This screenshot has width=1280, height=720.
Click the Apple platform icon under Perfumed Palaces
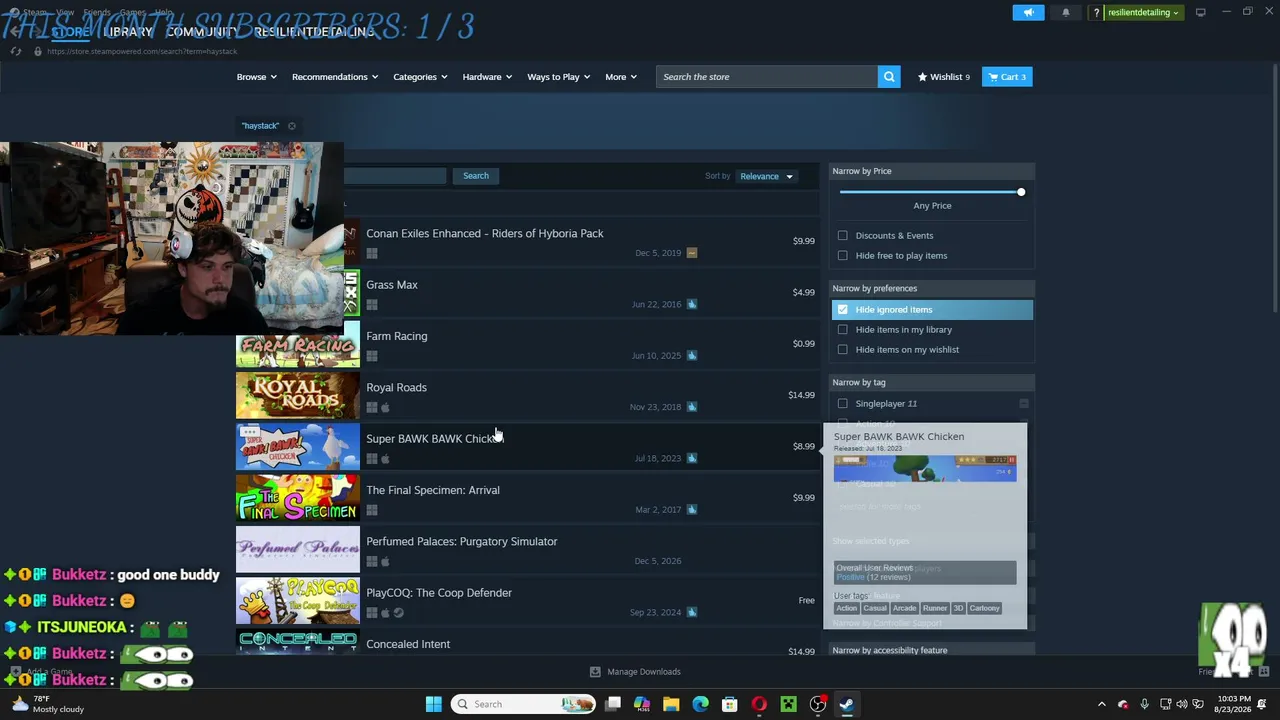coord(385,561)
